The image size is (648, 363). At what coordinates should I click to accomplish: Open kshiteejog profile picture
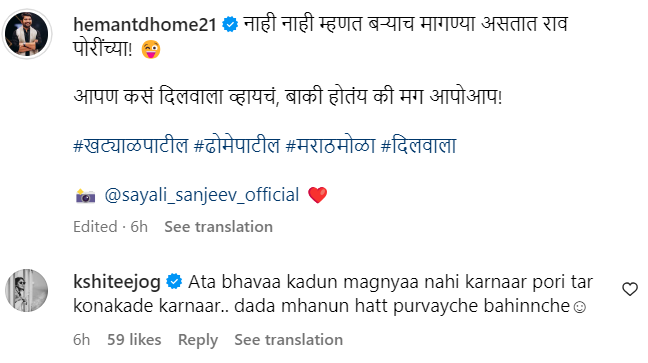pos(27,290)
